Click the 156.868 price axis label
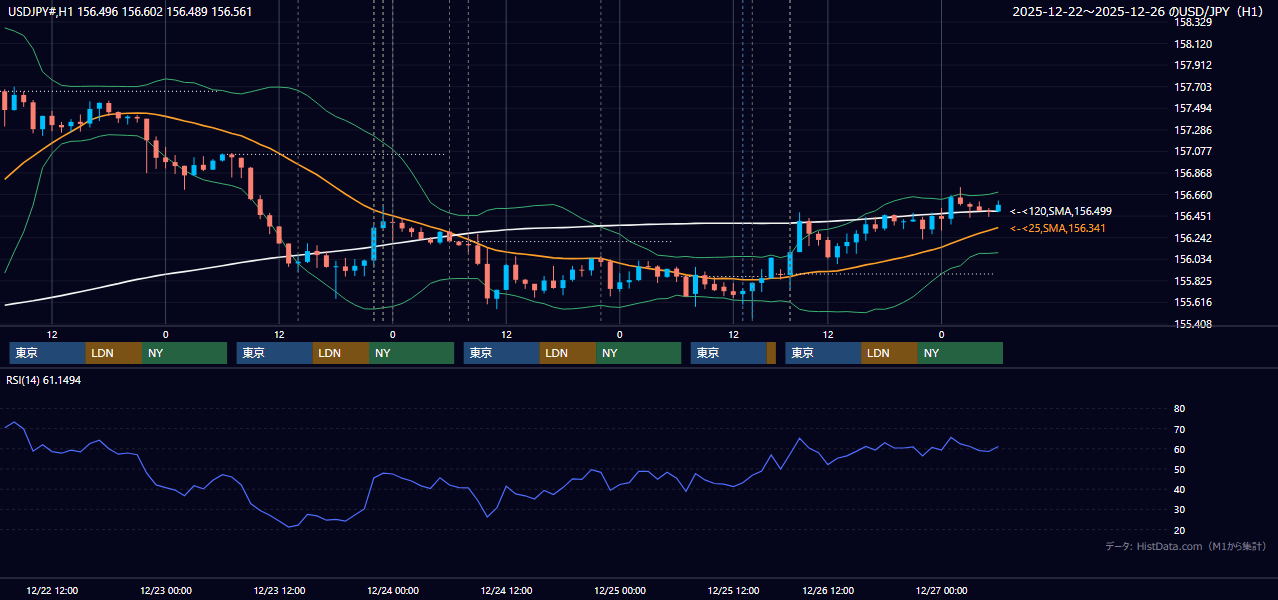 coord(1193,173)
